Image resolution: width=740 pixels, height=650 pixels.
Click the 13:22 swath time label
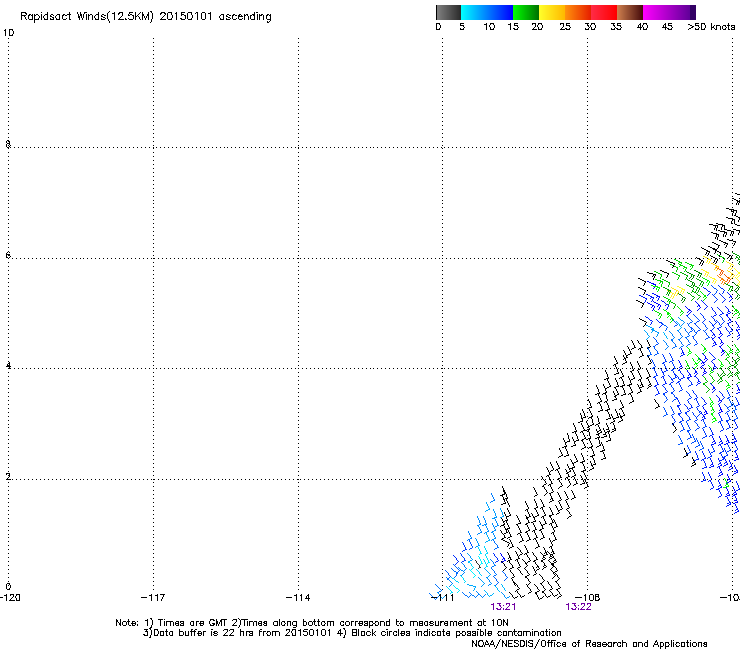578,607
